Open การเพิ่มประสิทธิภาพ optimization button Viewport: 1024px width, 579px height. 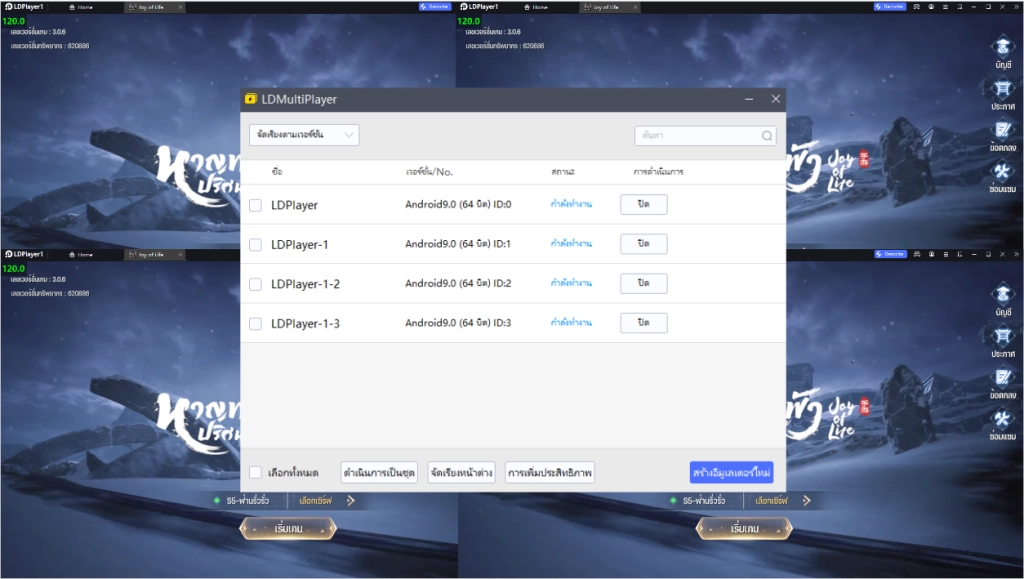(x=550, y=472)
